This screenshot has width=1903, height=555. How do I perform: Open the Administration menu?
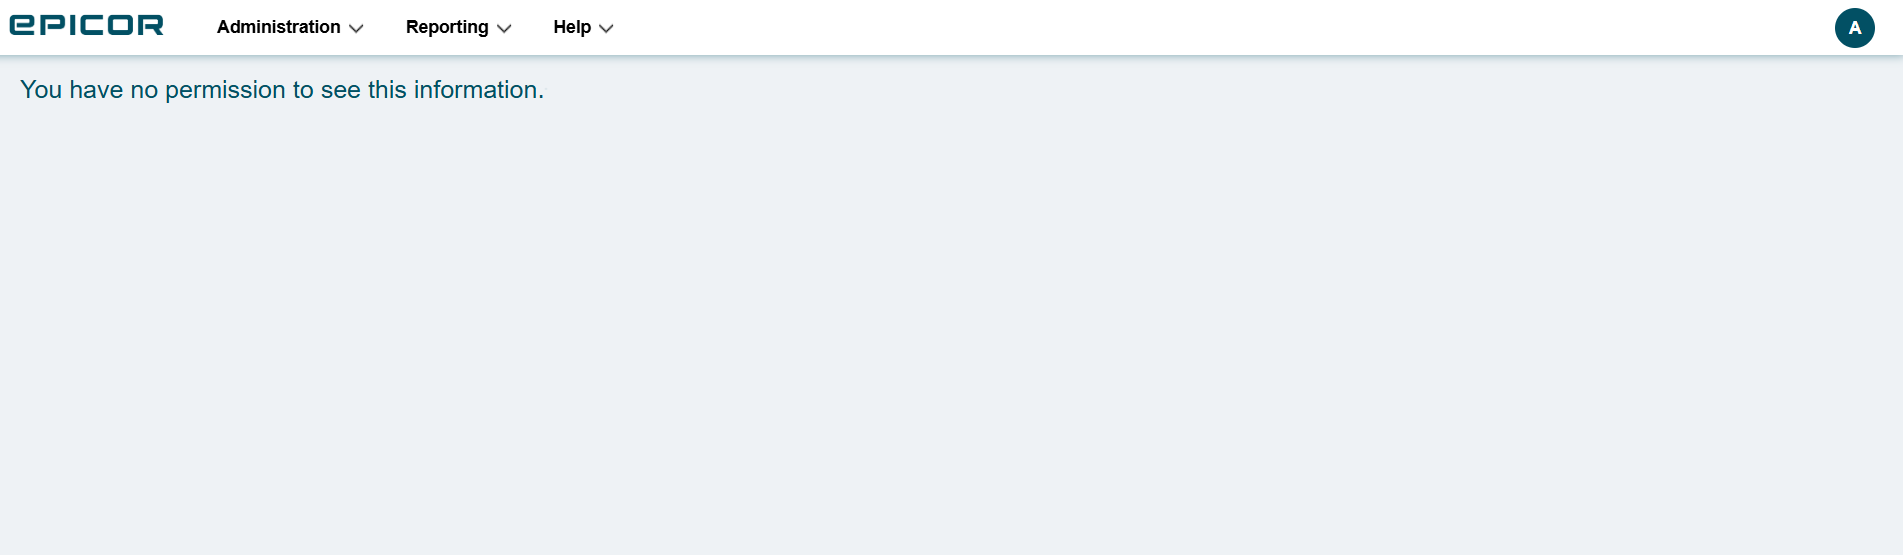click(x=290, y=27)
